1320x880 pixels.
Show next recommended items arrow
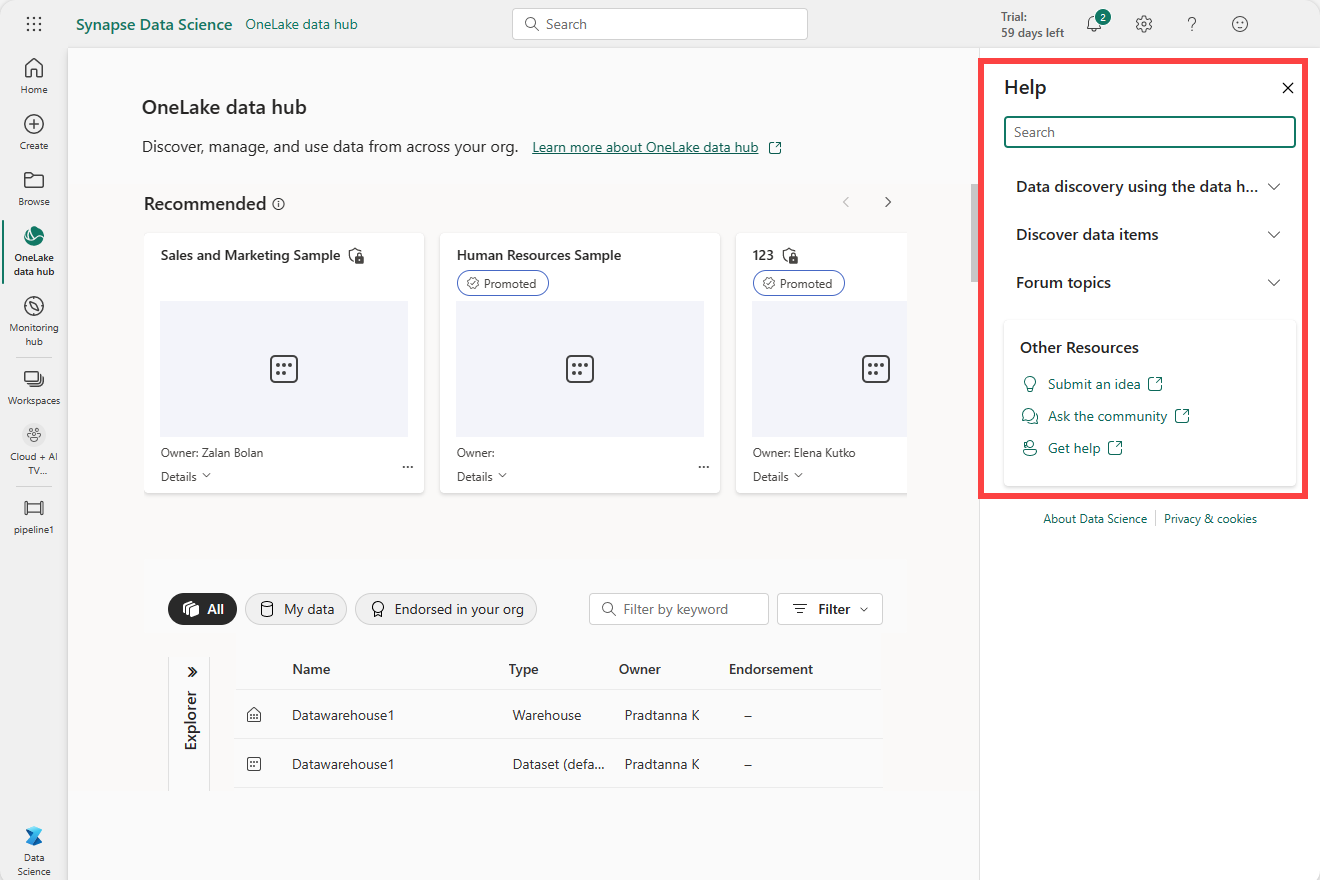pyautogui.click(x=887, y=202)
